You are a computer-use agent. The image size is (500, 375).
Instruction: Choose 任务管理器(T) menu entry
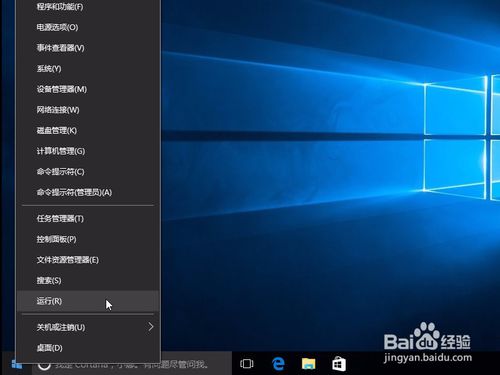tap(88, 218)
